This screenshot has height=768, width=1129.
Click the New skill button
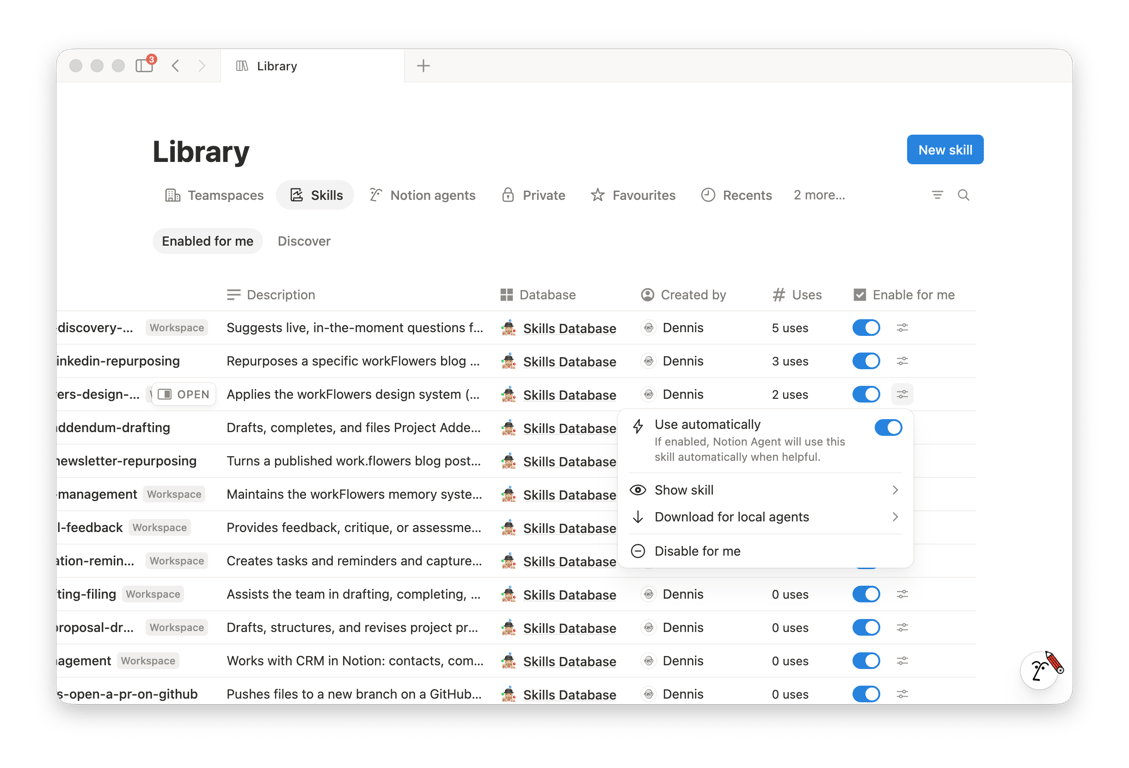click(945, 150)
